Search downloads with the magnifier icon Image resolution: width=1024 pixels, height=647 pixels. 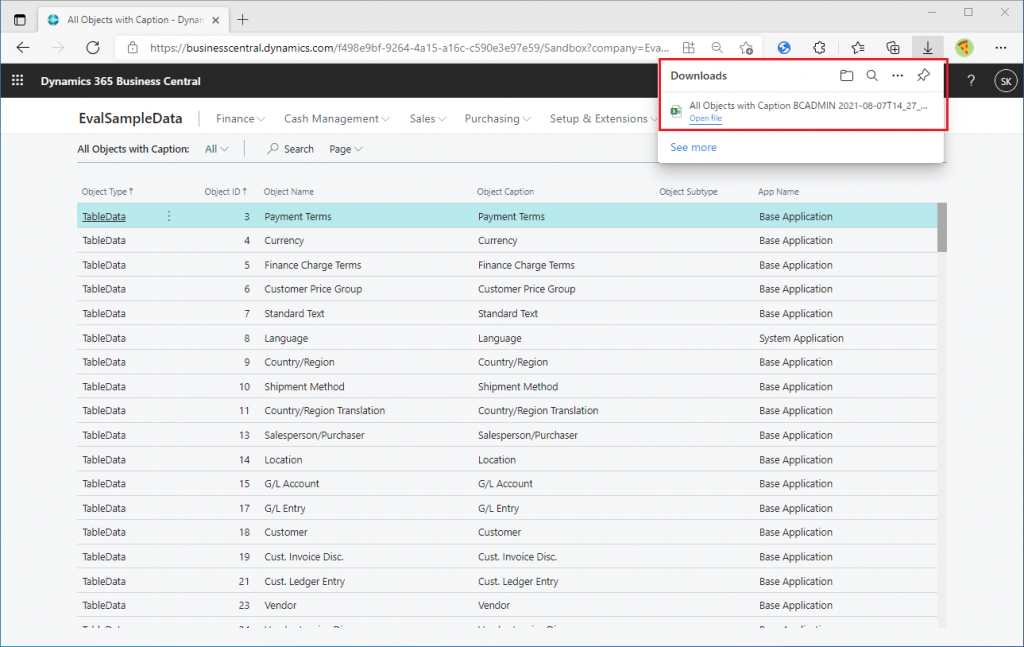tap(872, 76)
